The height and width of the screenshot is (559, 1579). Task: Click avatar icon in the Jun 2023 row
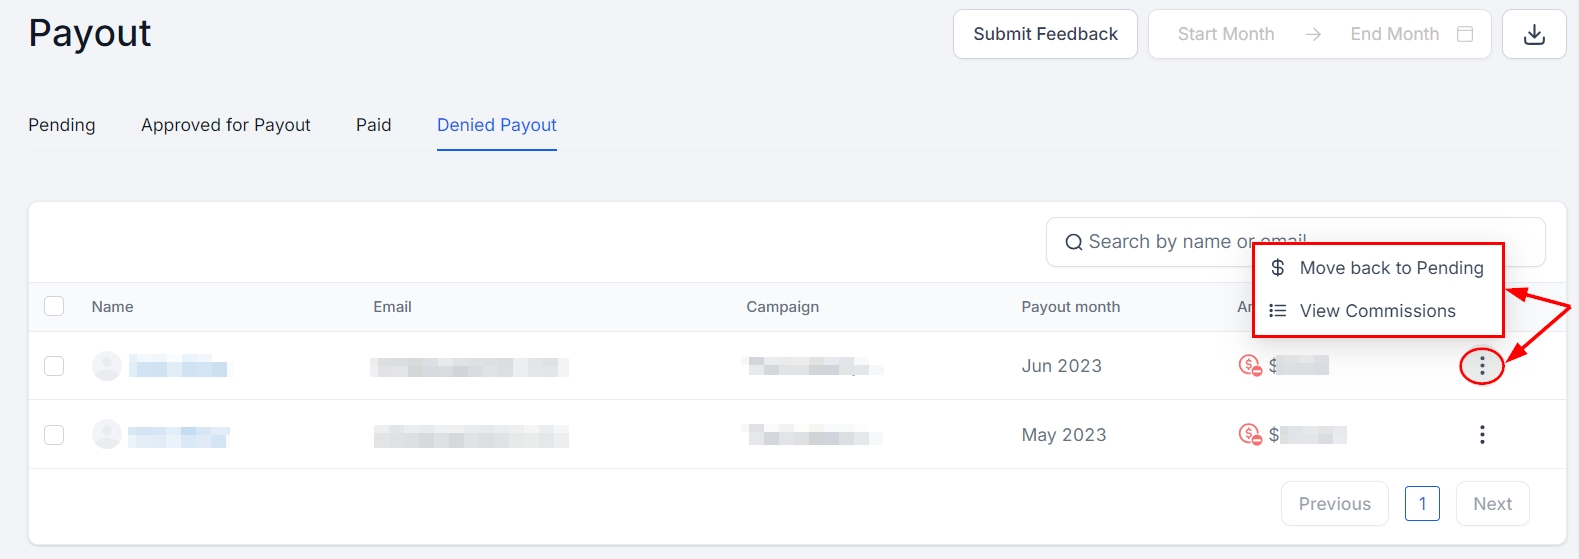pyautogui.click(x=106, y=366)
